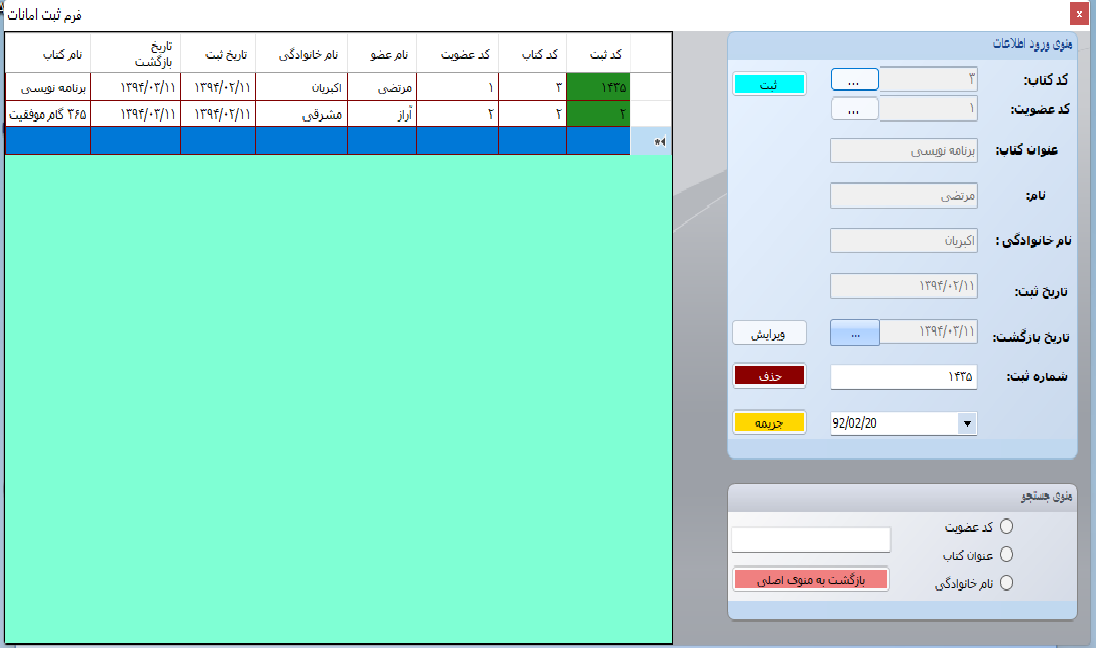This screenshot has height=648, width=1096.
Task: Click the ... button beside کد عضویت
Action: coord(854,110)
